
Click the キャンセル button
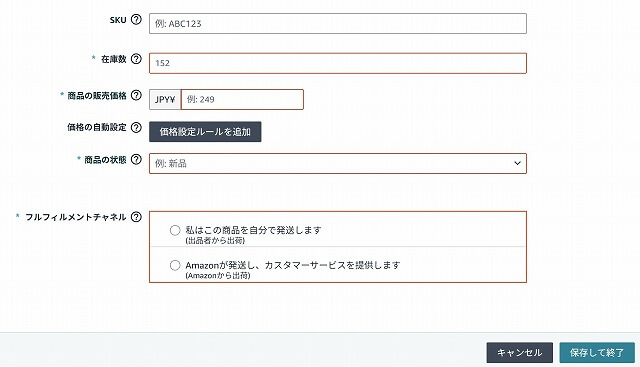tap(520, 353)
